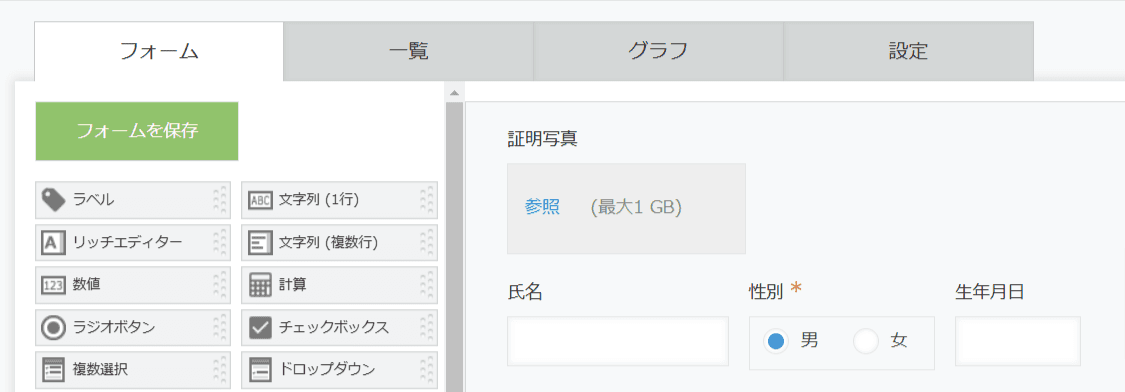1125x392 pixels.
Task: Click the drag handle on 数値
Action: click(221, 285)
